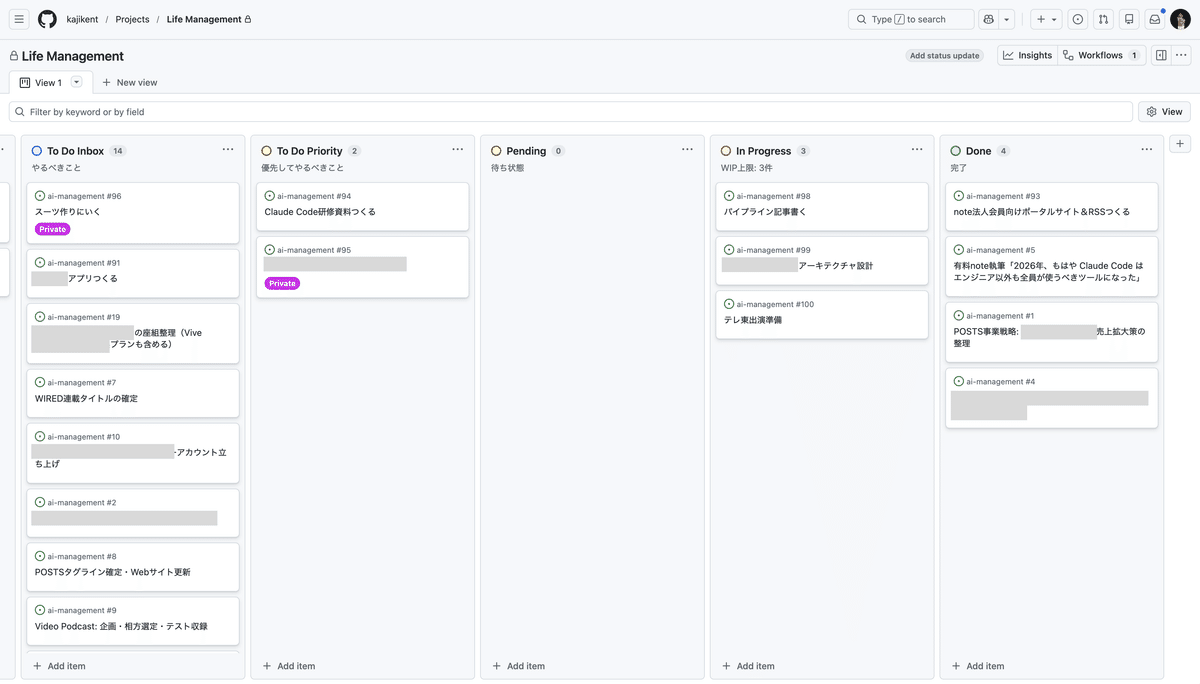
Task: Toggle the project side panel icon
Action: pos(1160,56)
